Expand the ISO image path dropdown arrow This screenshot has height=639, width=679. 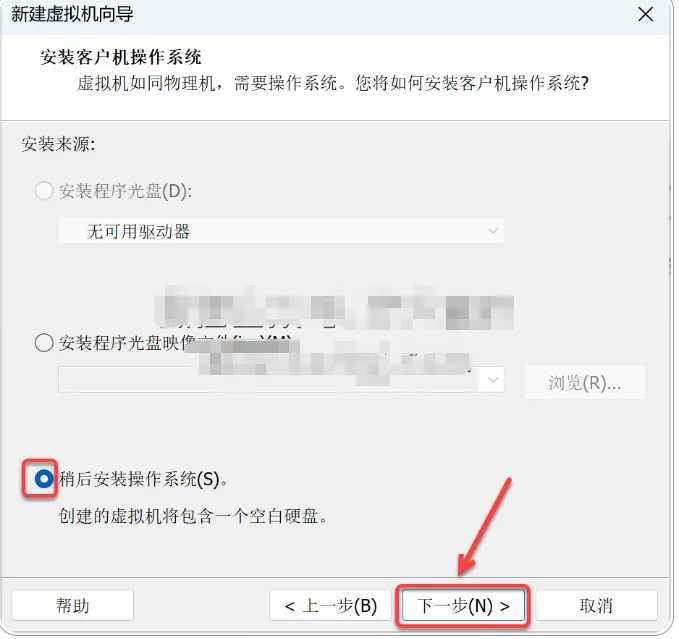[493, 380]
